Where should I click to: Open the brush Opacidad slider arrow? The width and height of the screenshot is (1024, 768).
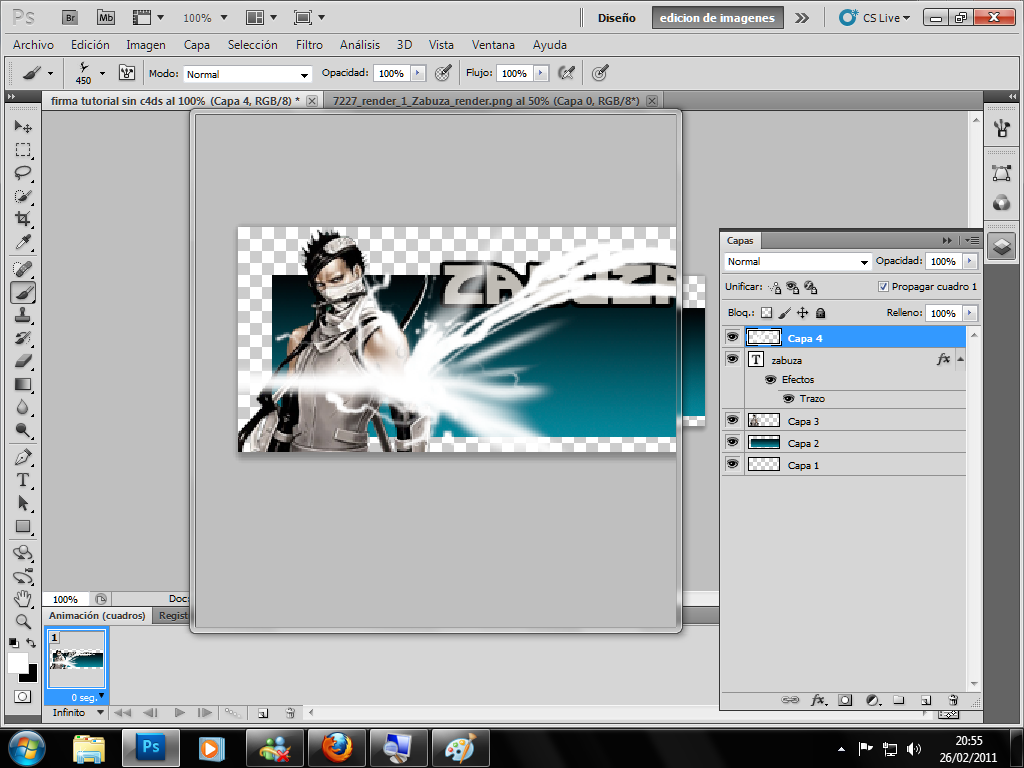pyautogui.click(x=418, y=73)
